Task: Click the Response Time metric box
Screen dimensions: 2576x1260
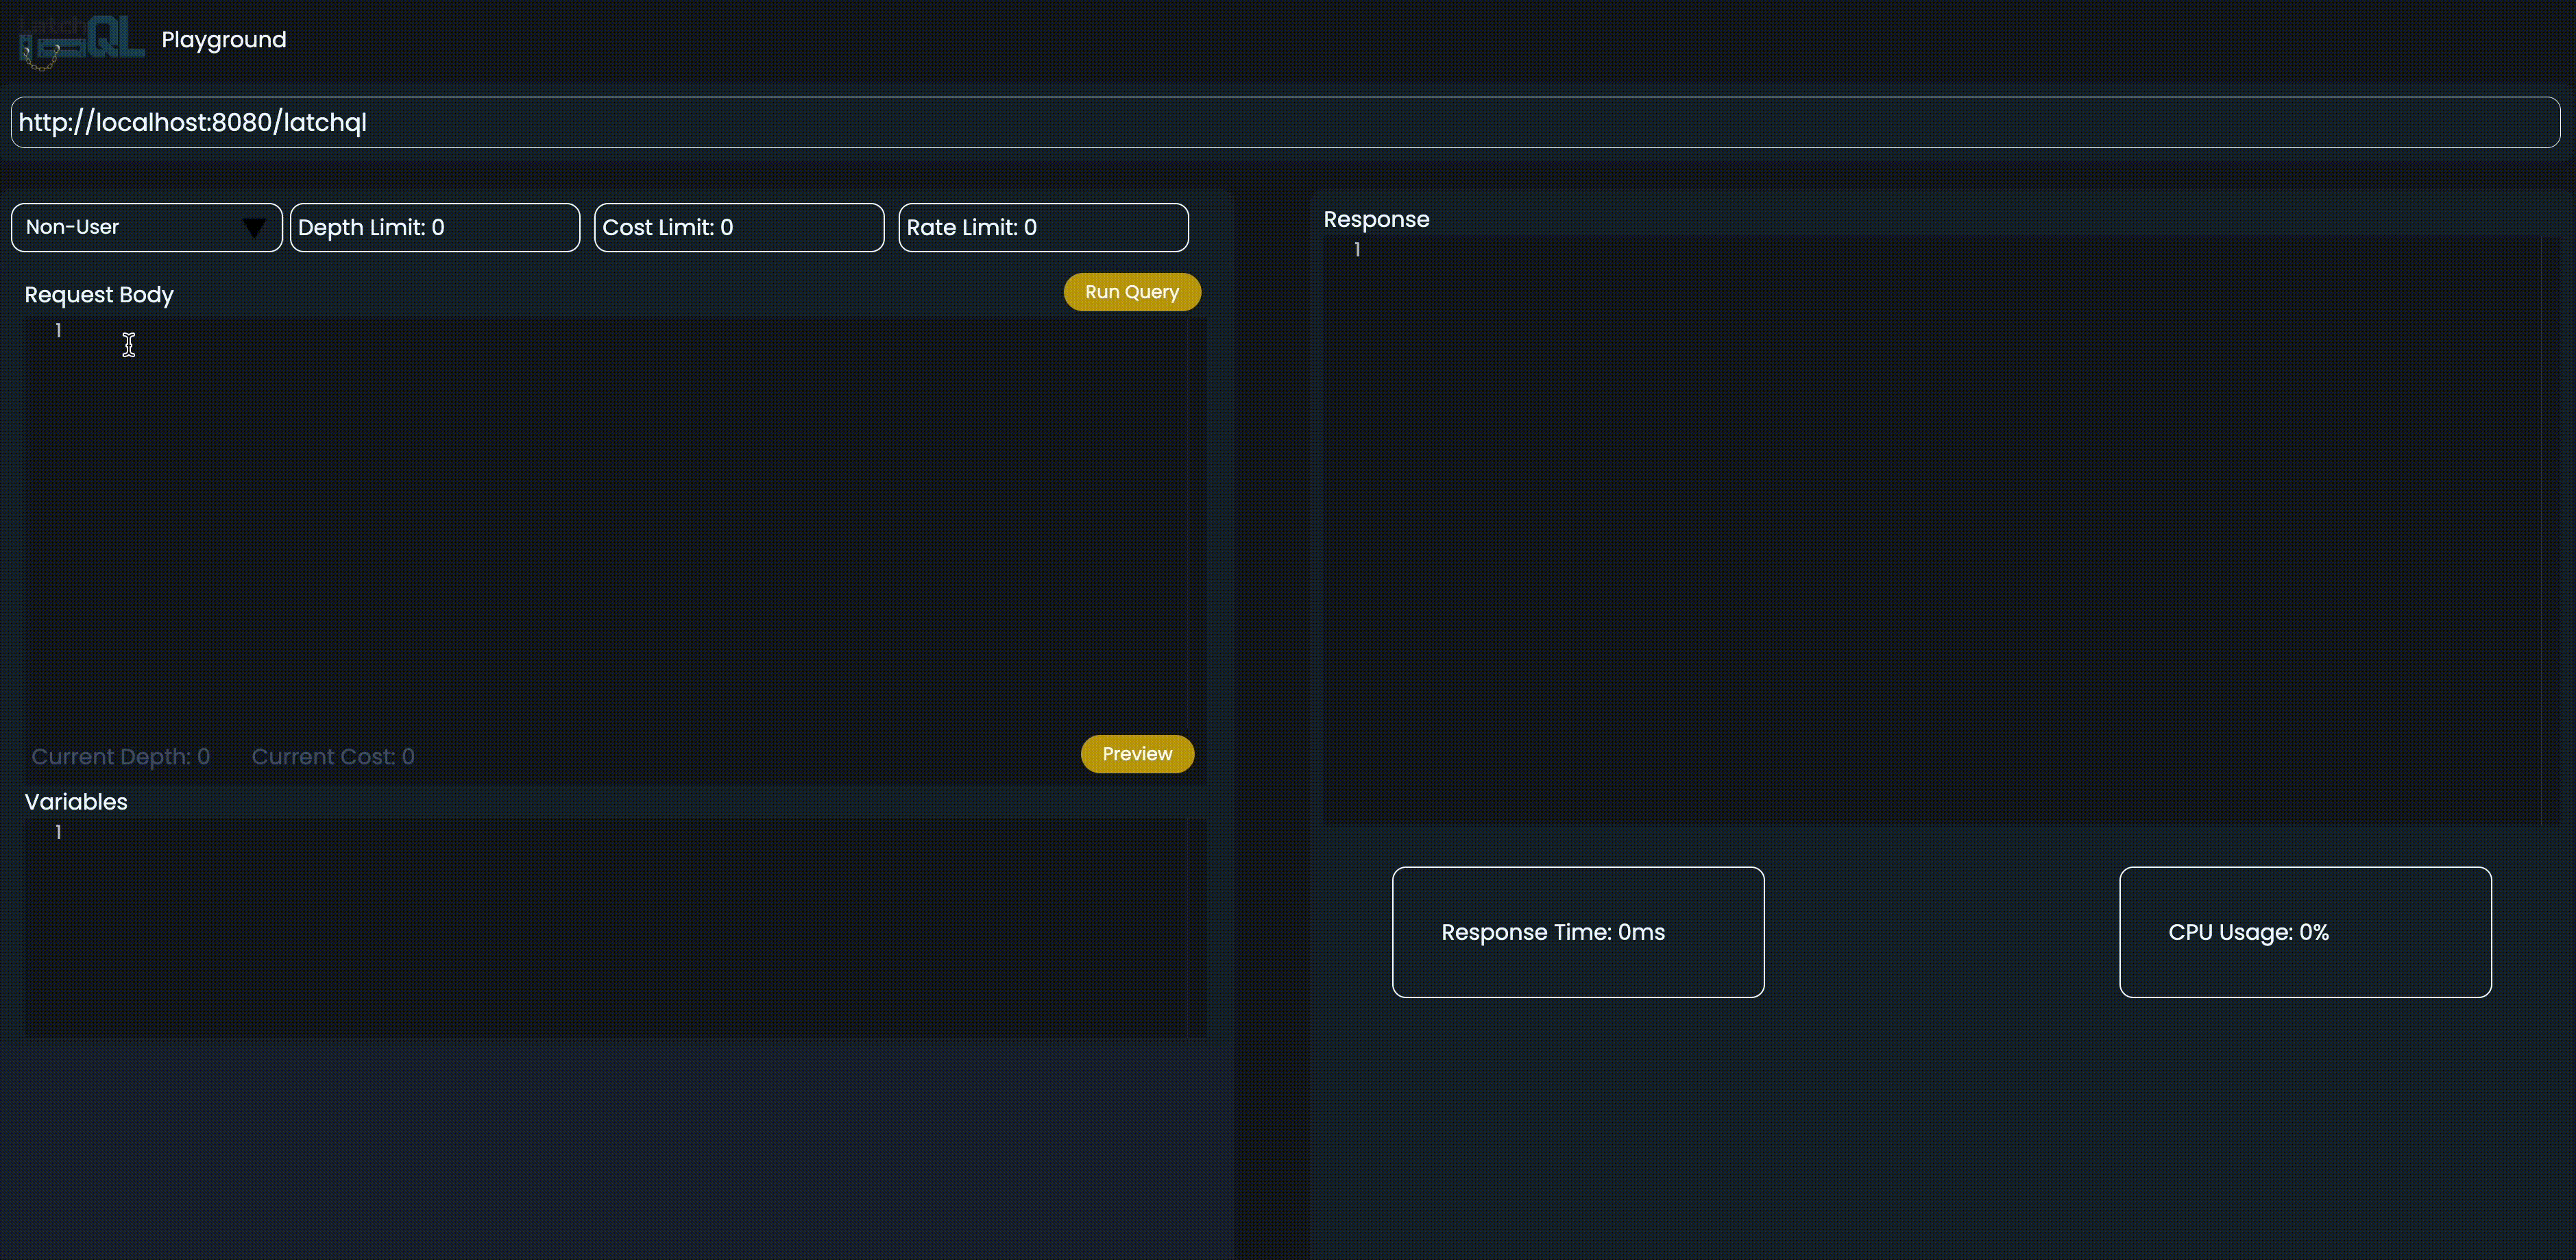Action: pyautogui.click(x=1577, y=932)
